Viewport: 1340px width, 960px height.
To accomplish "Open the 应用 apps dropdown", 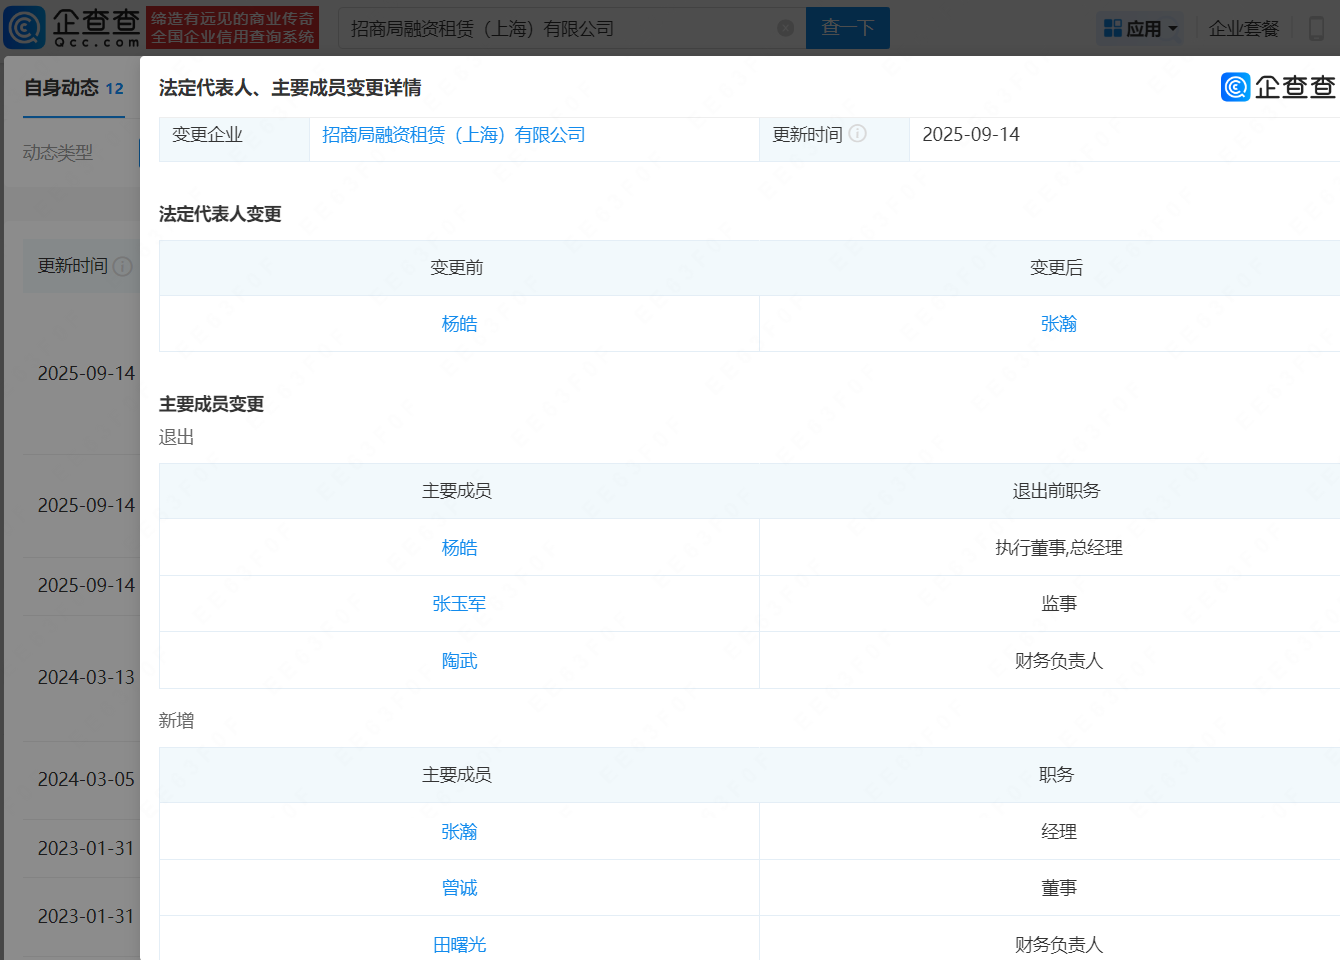I will click(x=1140, y=28).
